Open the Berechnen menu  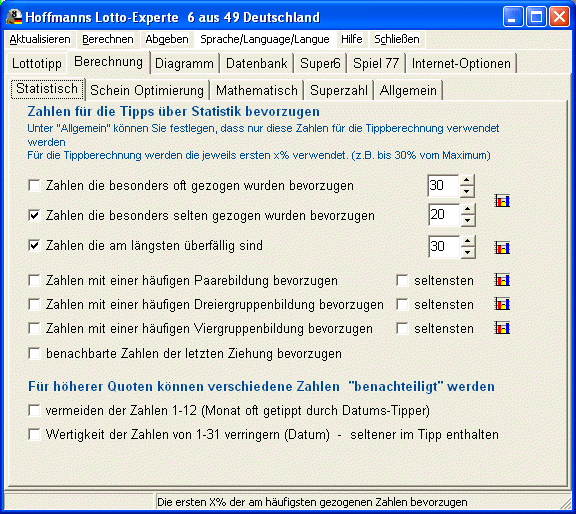click(108, 39)
